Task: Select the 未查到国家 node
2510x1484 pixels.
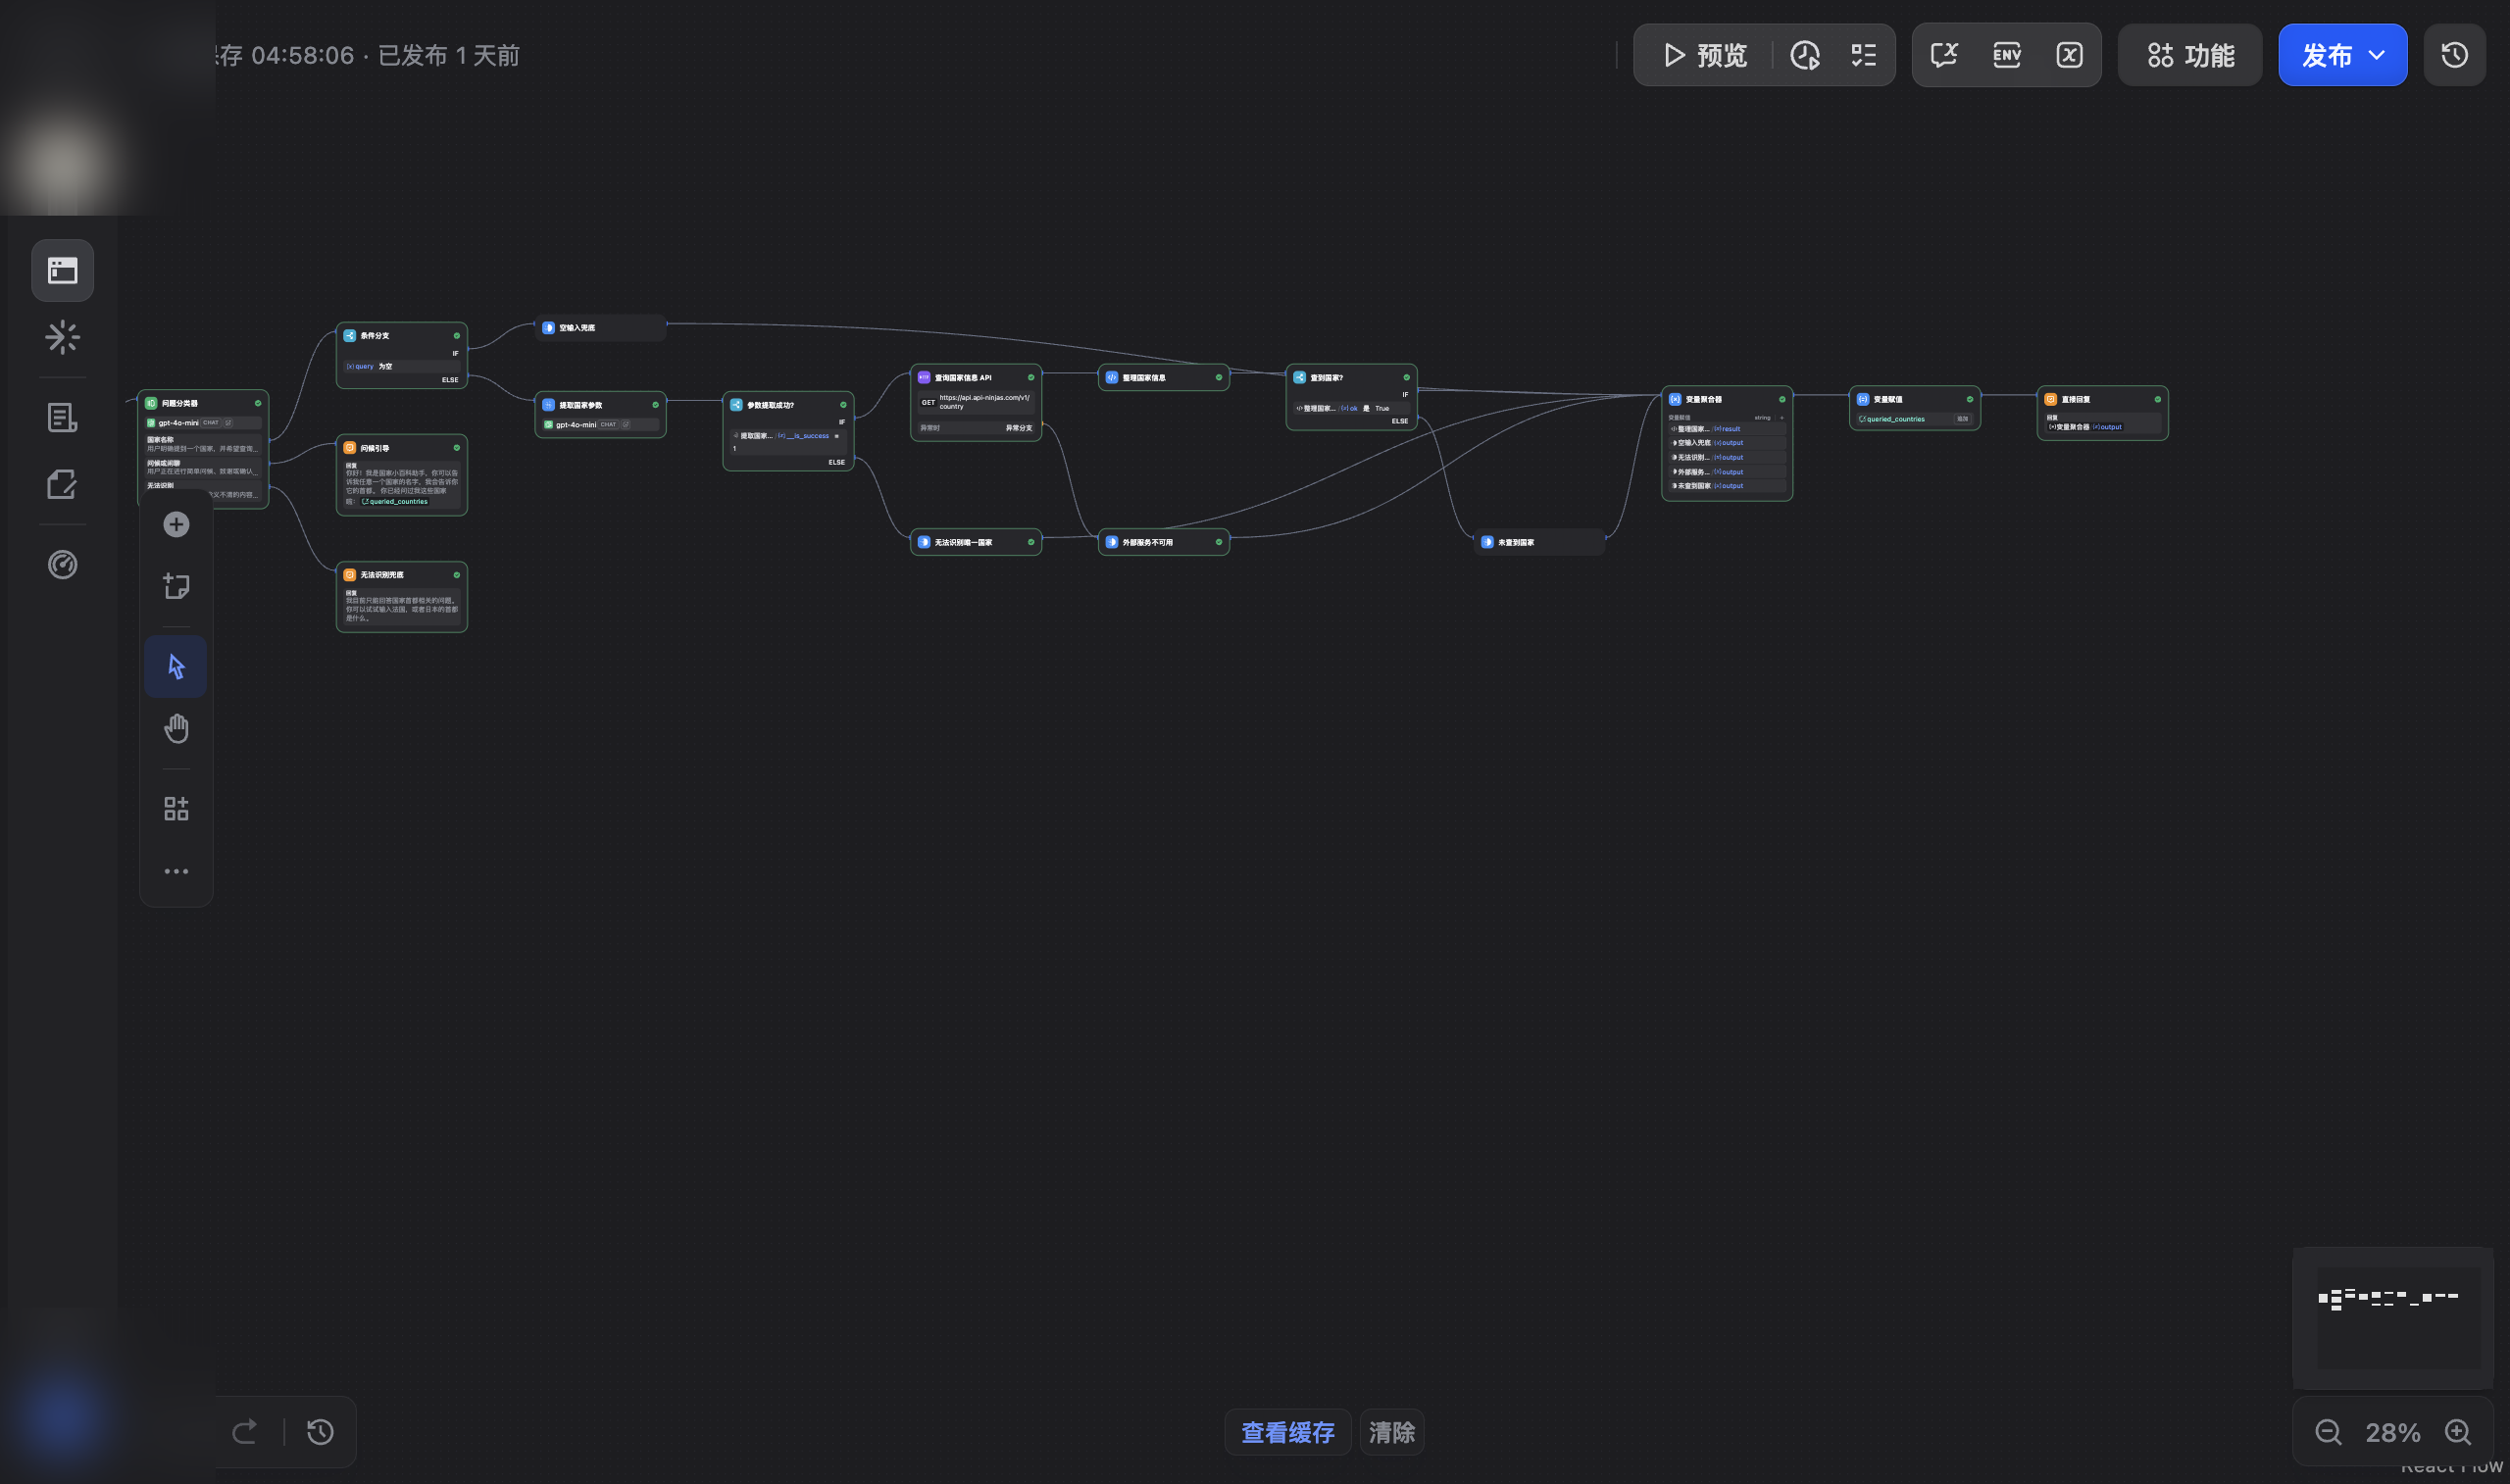Action: tap(1540, 542)
